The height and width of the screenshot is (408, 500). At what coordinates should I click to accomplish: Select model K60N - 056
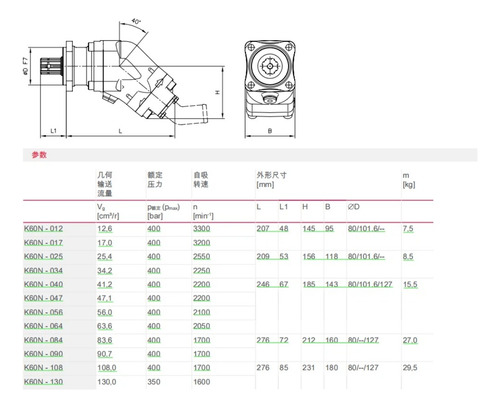pos(43,312)
